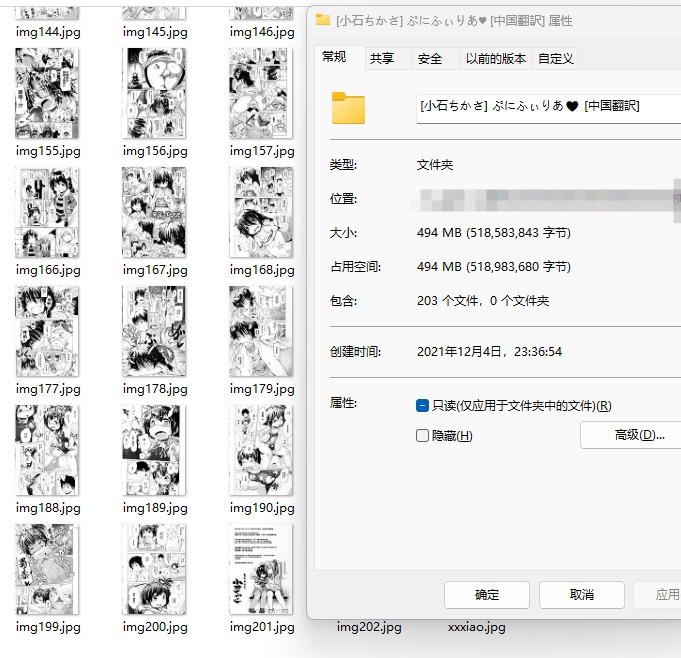The height and width of the screenshot is (658, 681).
Task: Click the 确定 button
Action: click(487, 595)
